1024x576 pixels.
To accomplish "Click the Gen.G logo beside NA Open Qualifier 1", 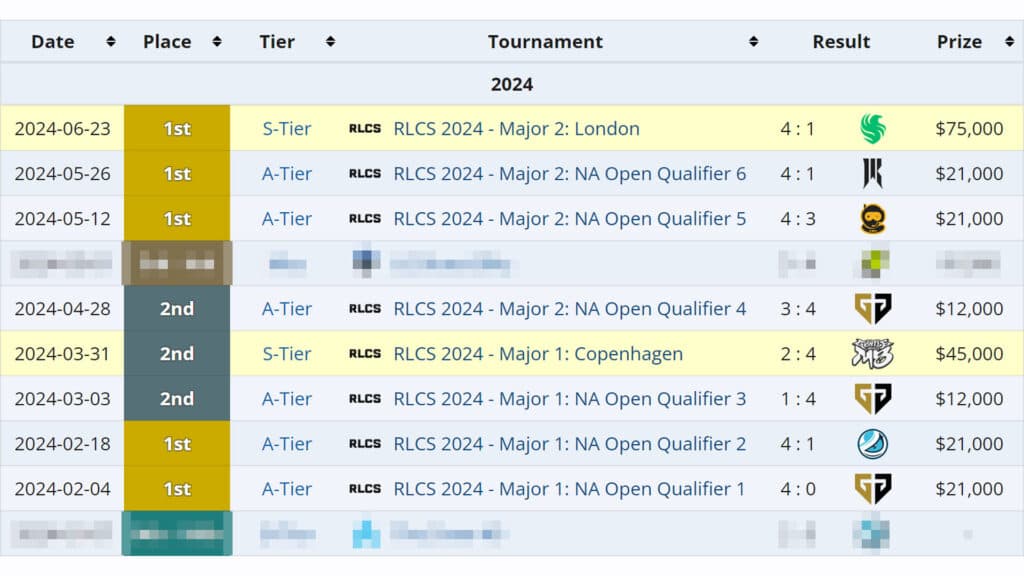I will [875, 488].
